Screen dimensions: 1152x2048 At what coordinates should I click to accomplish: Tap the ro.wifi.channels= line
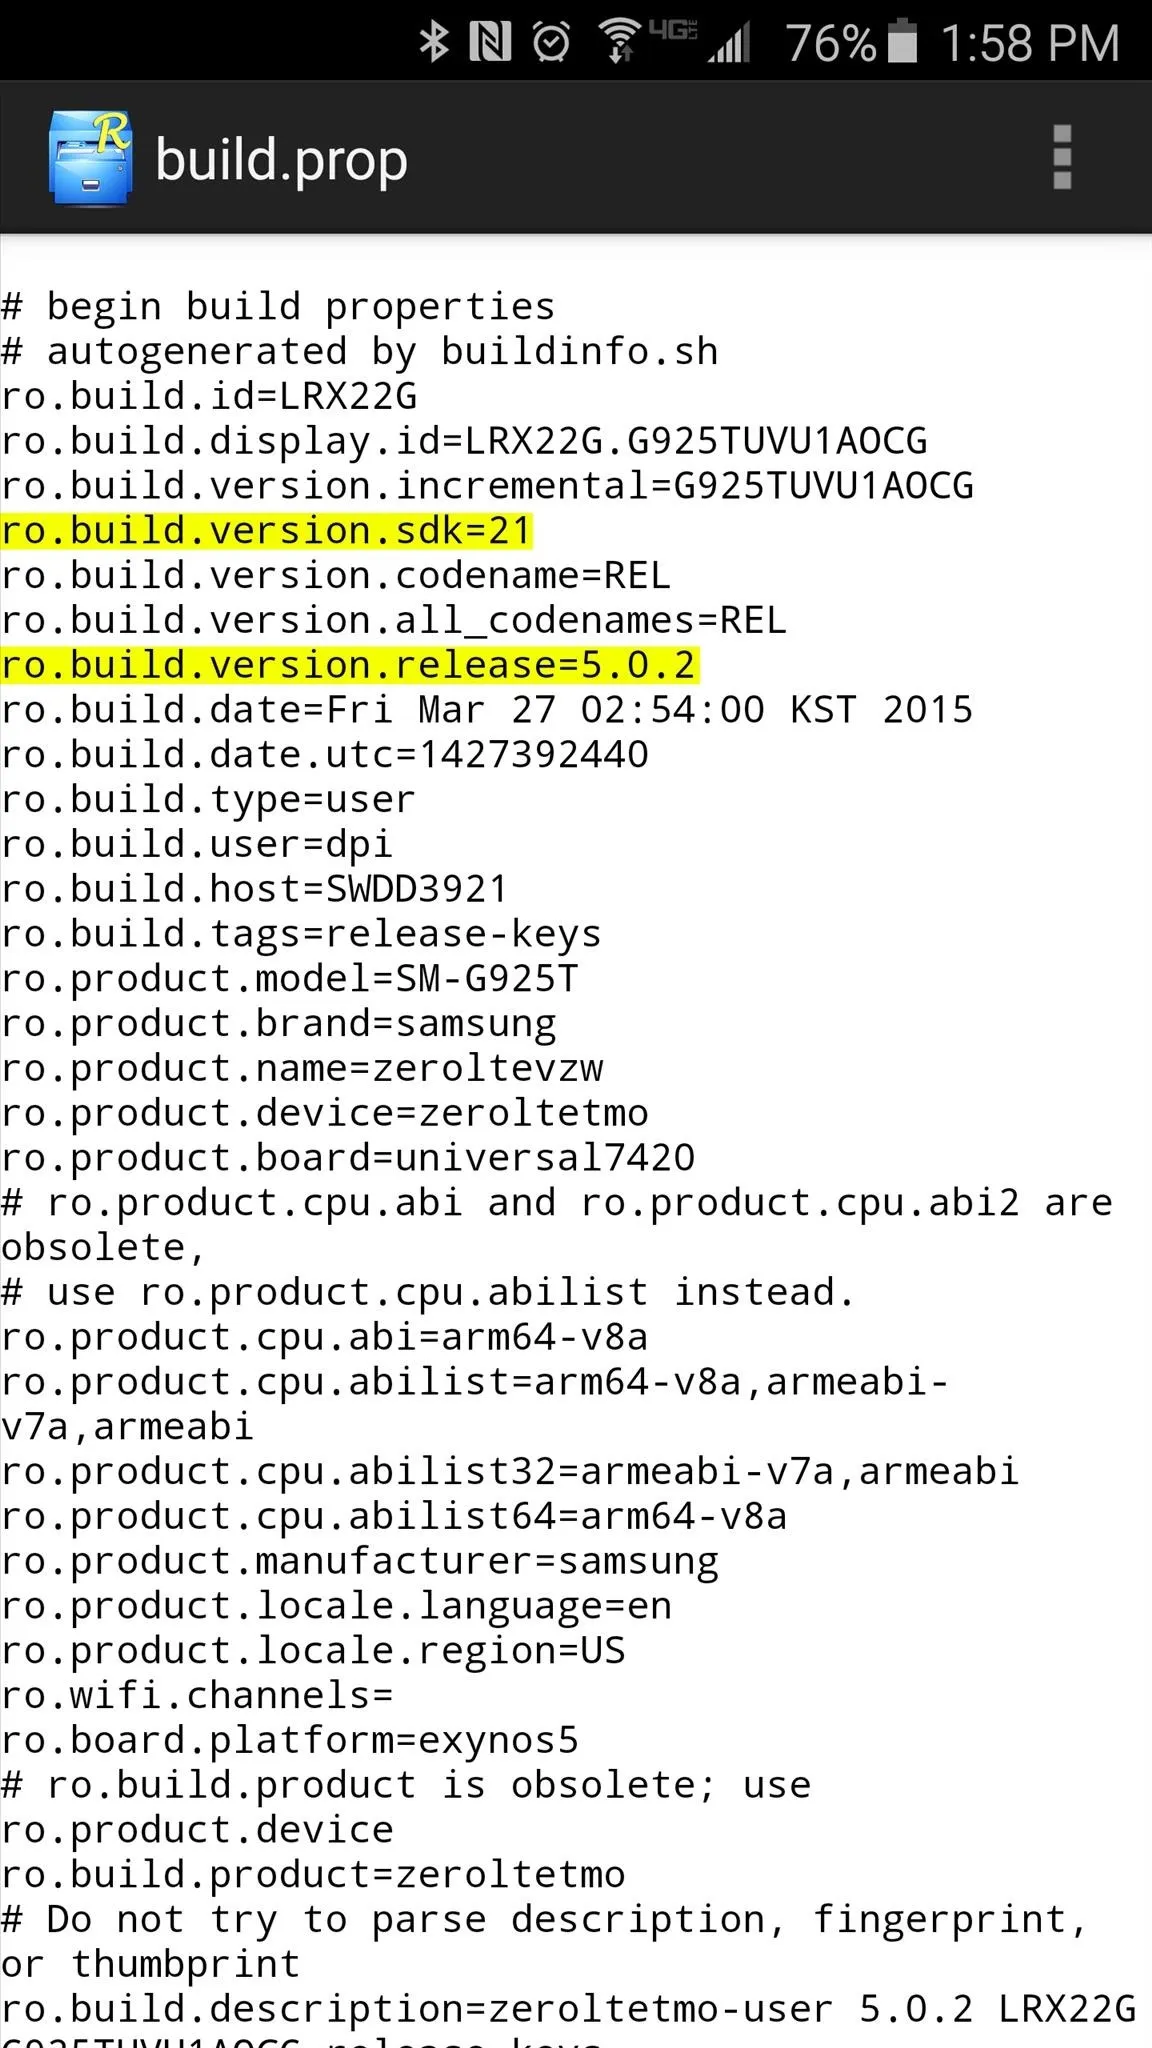tap(197, 1695)
